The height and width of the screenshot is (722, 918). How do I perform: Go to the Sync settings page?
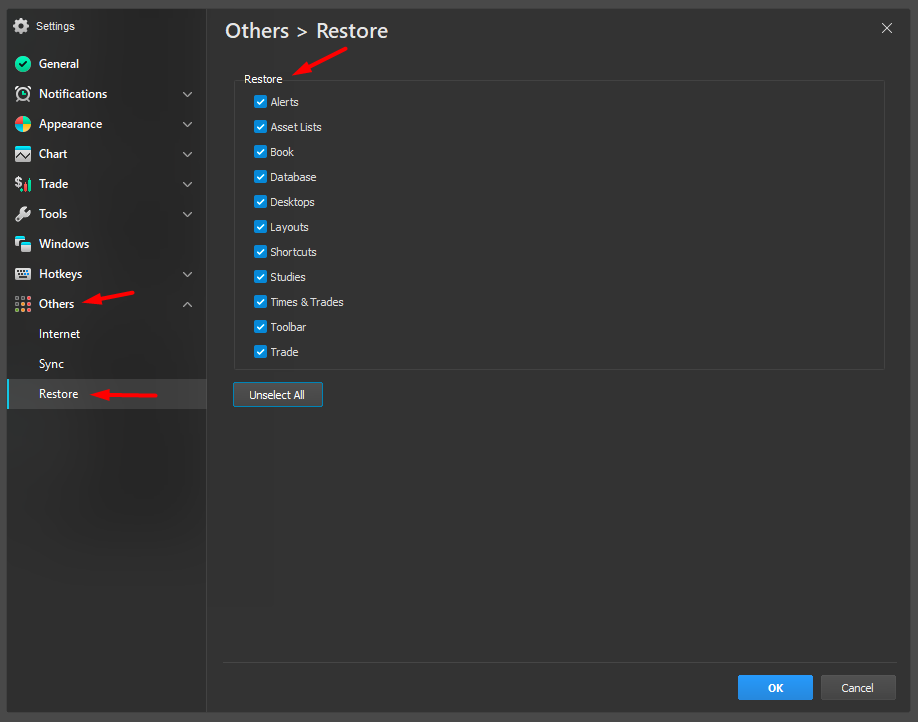click(51, 364)
